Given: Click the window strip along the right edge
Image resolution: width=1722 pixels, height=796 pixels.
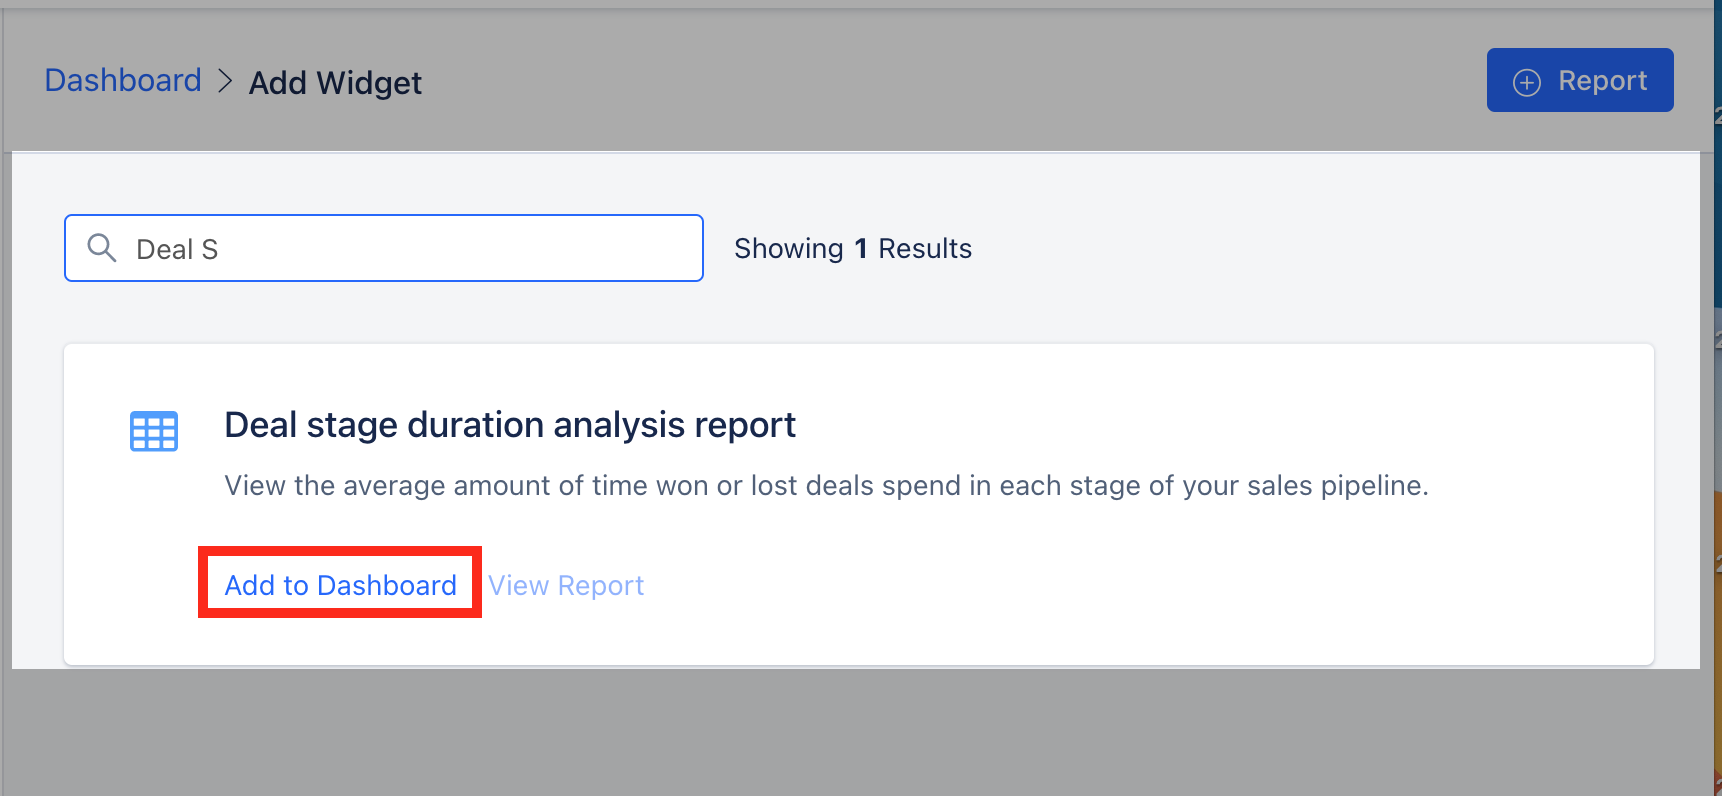Looking at the screenshot, I should (1717, 400).
